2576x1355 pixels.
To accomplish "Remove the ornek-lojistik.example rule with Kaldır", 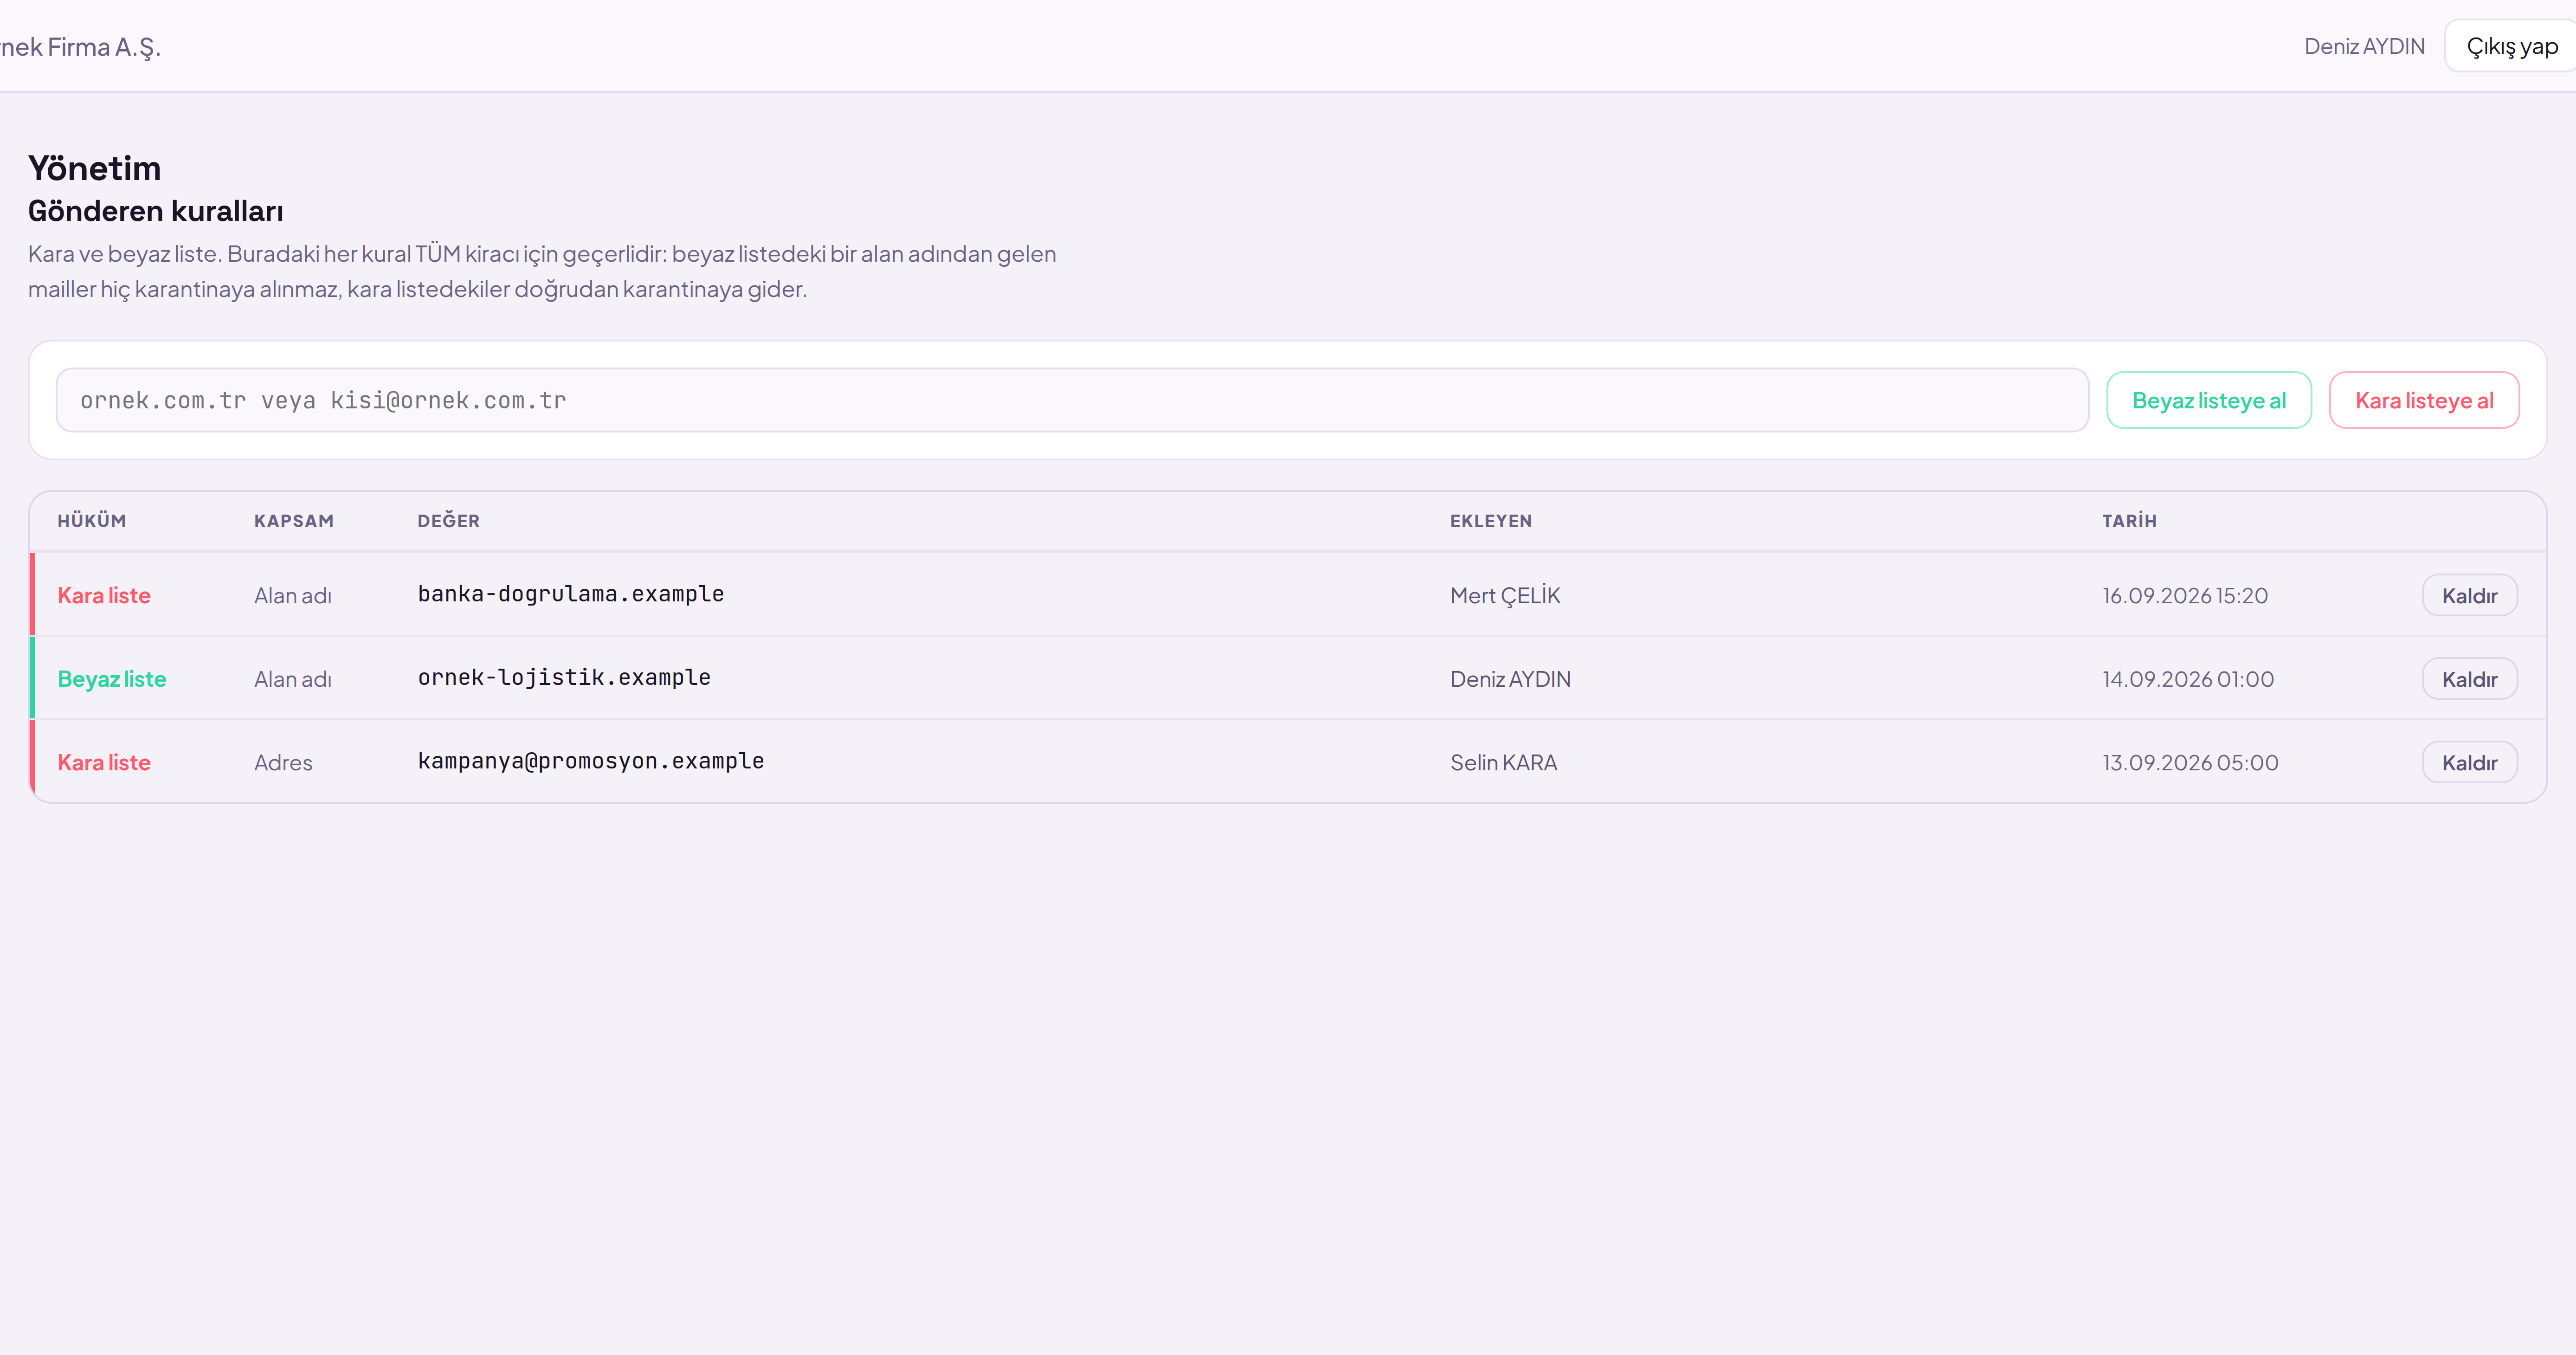I will (x=2469, y=679).
